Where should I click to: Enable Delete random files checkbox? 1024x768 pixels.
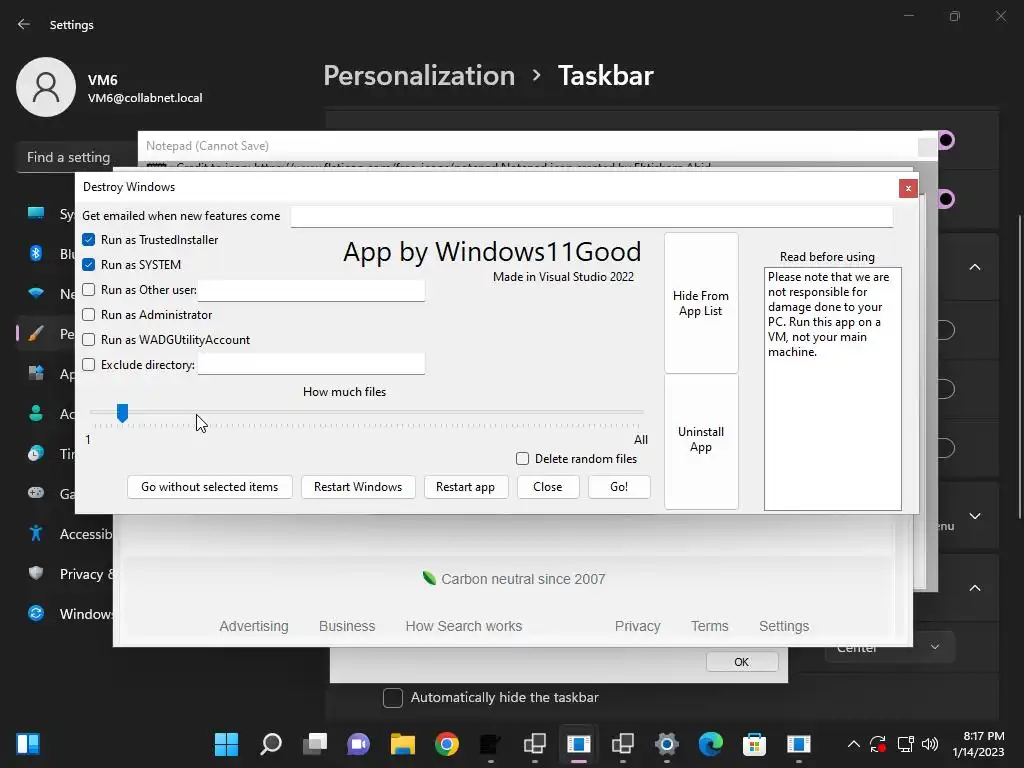click(x=522, y=458)
